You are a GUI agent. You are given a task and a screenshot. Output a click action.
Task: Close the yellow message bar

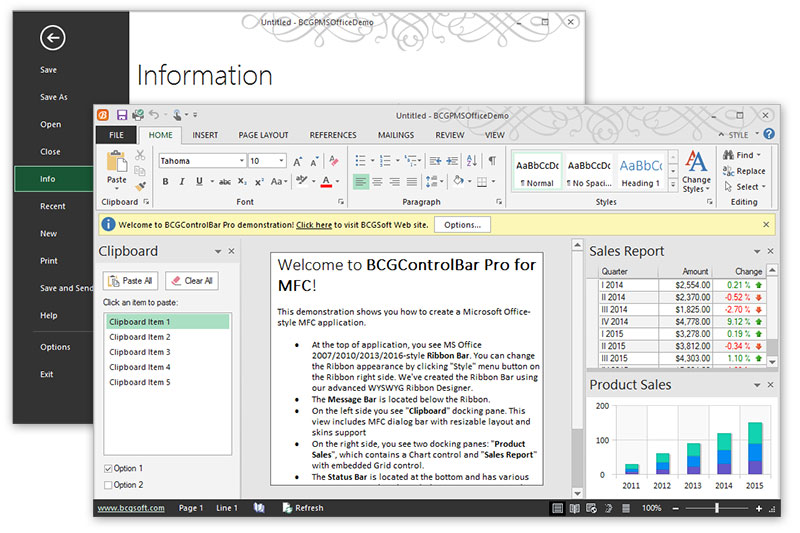coord(766,224)
